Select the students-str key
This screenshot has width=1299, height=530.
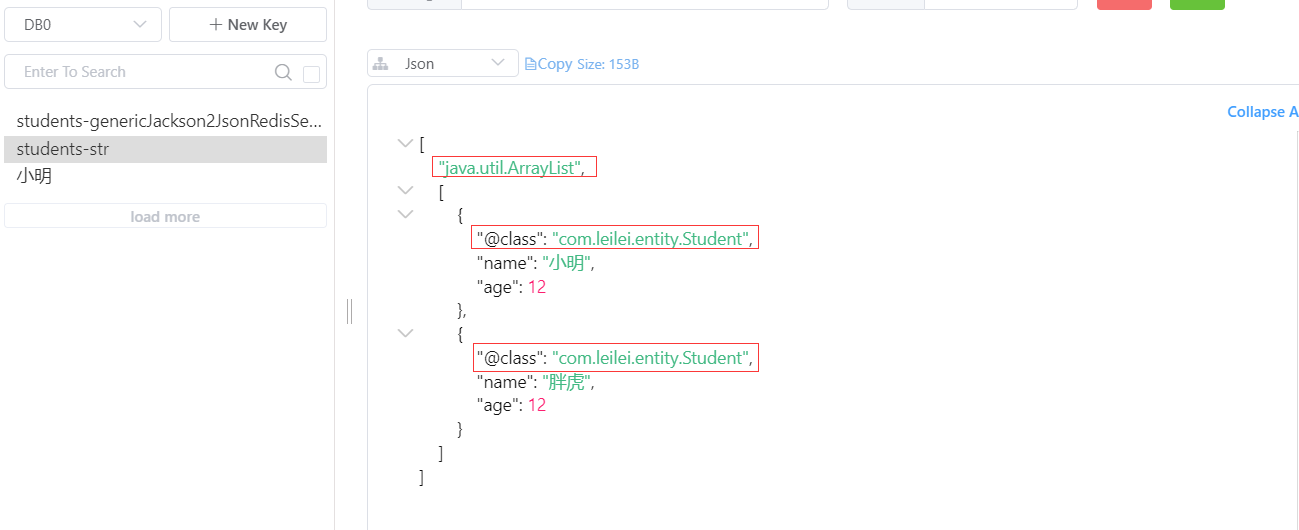(166, 149)
